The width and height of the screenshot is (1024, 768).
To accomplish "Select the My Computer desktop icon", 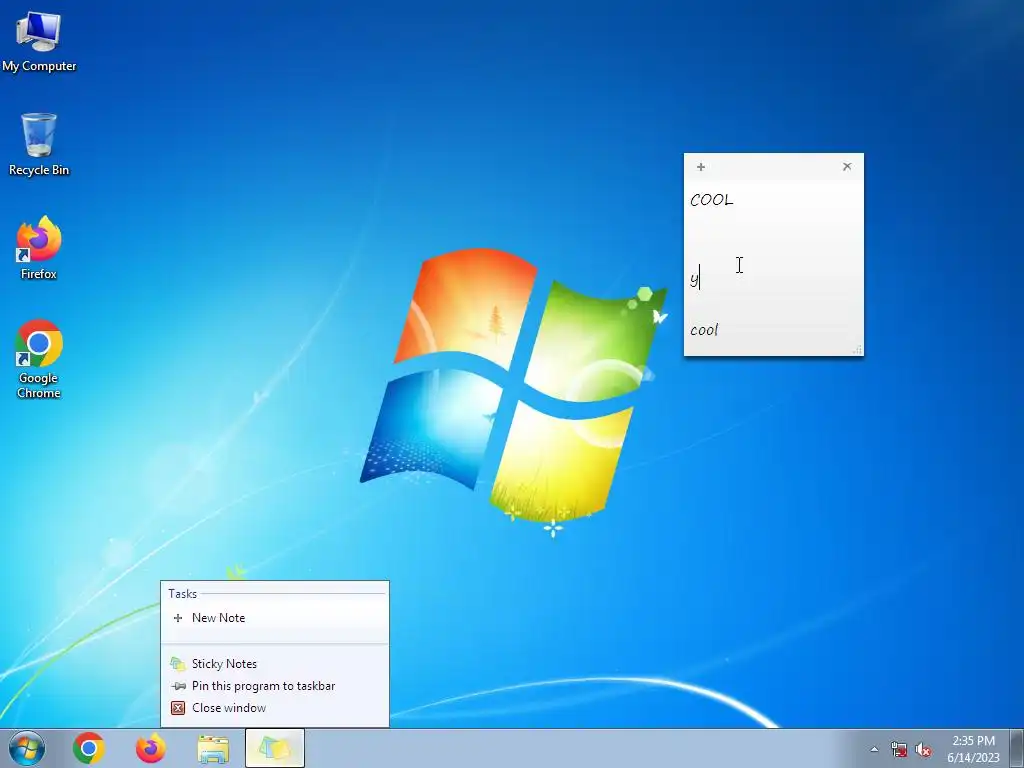I will [x=39, y=41].
